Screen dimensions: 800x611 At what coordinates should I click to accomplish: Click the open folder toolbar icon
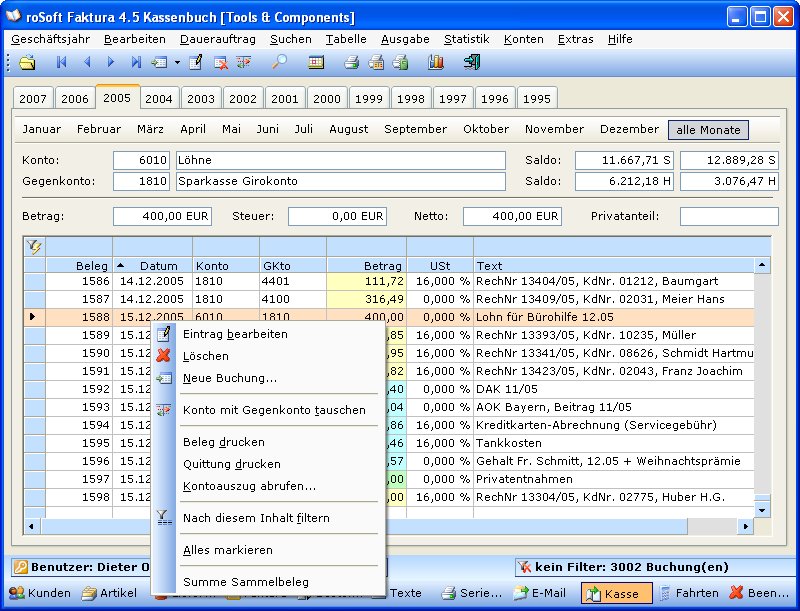[27, 63]
